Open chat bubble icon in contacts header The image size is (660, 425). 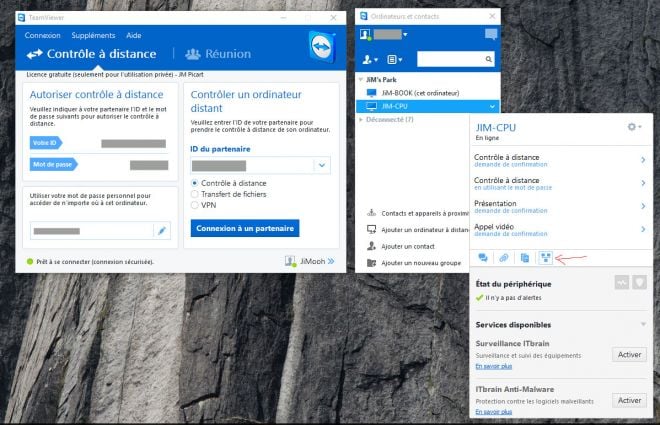491,34
